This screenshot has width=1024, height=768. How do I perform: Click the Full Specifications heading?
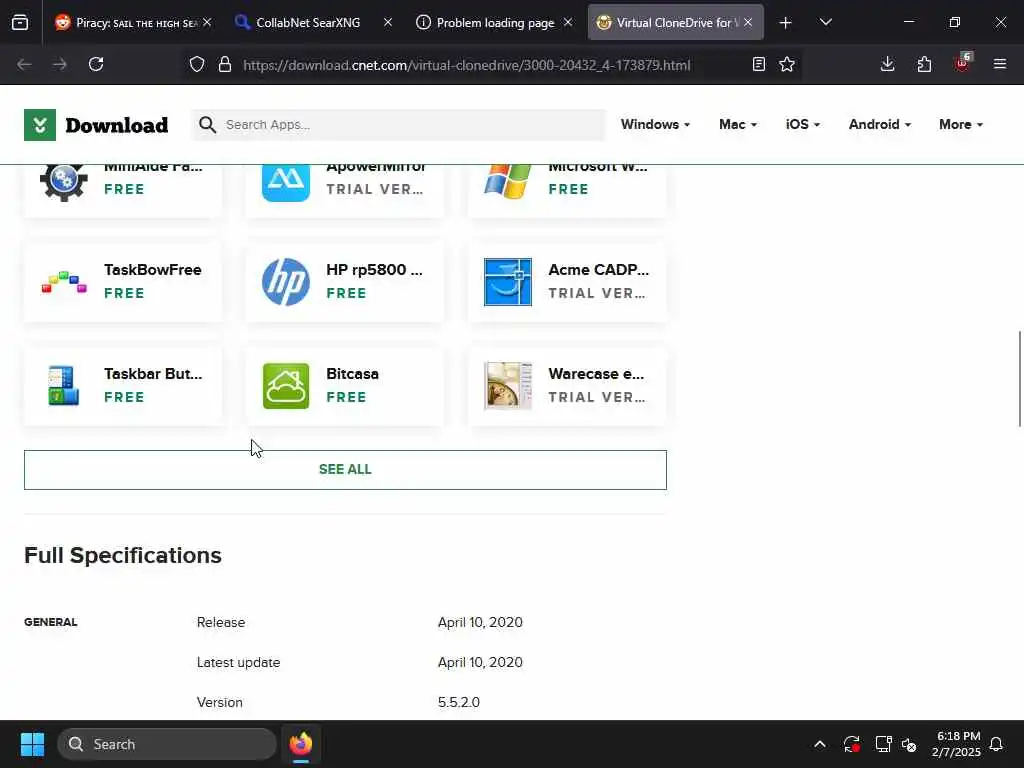coord(123,555)
